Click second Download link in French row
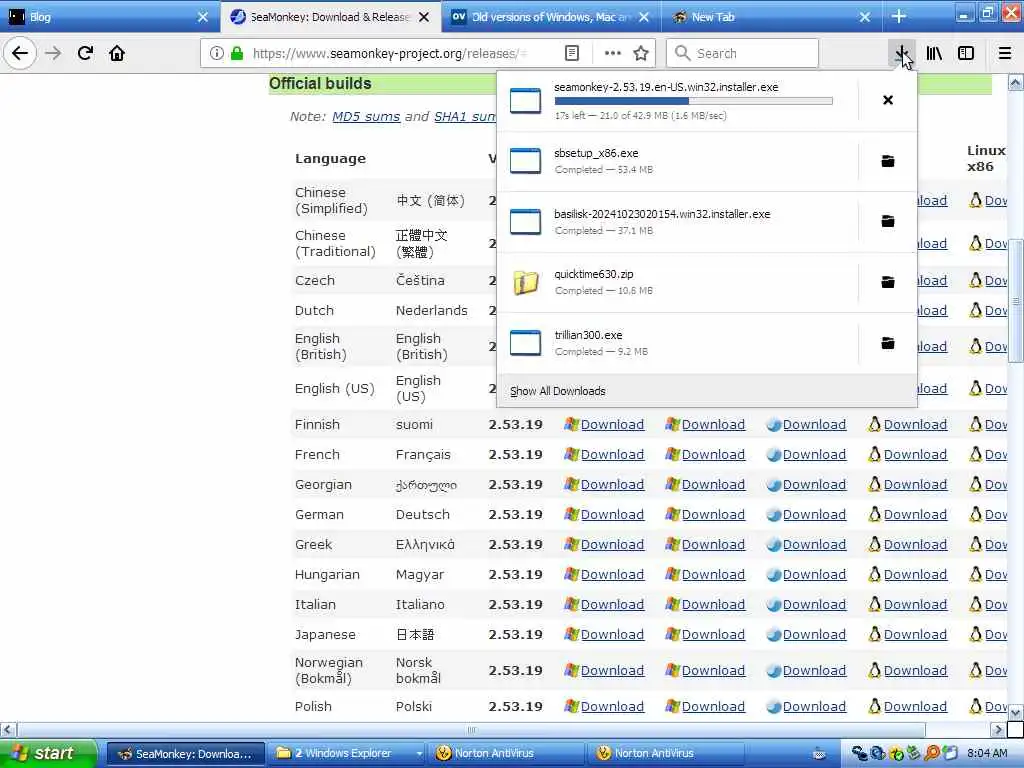This screenshot has width=1024, height=768. 713,455
